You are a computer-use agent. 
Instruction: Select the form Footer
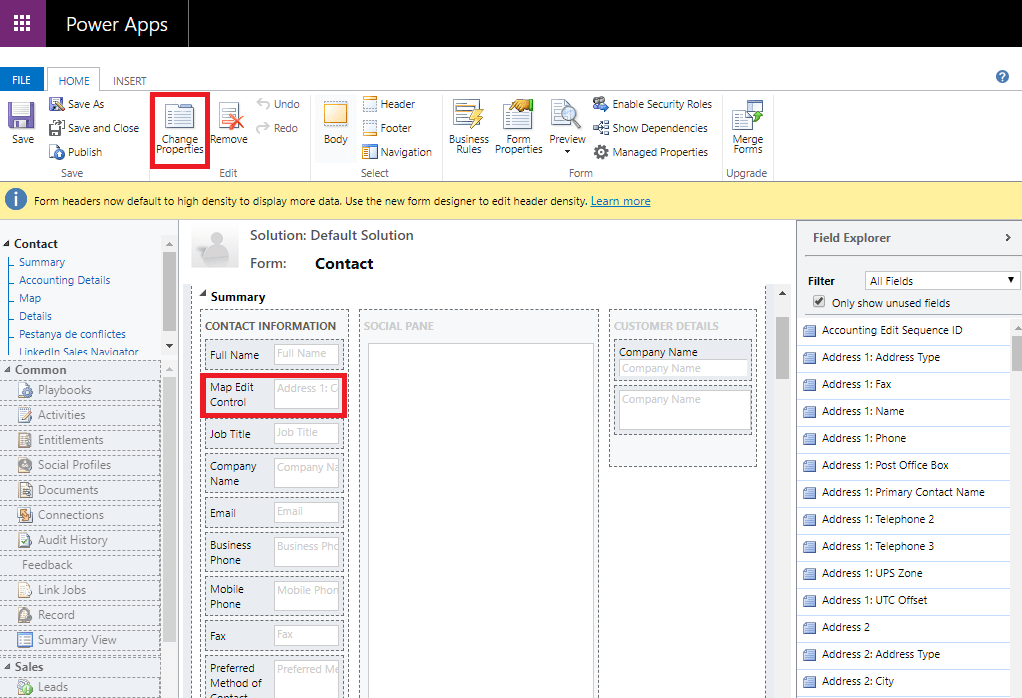pos(387,128)
